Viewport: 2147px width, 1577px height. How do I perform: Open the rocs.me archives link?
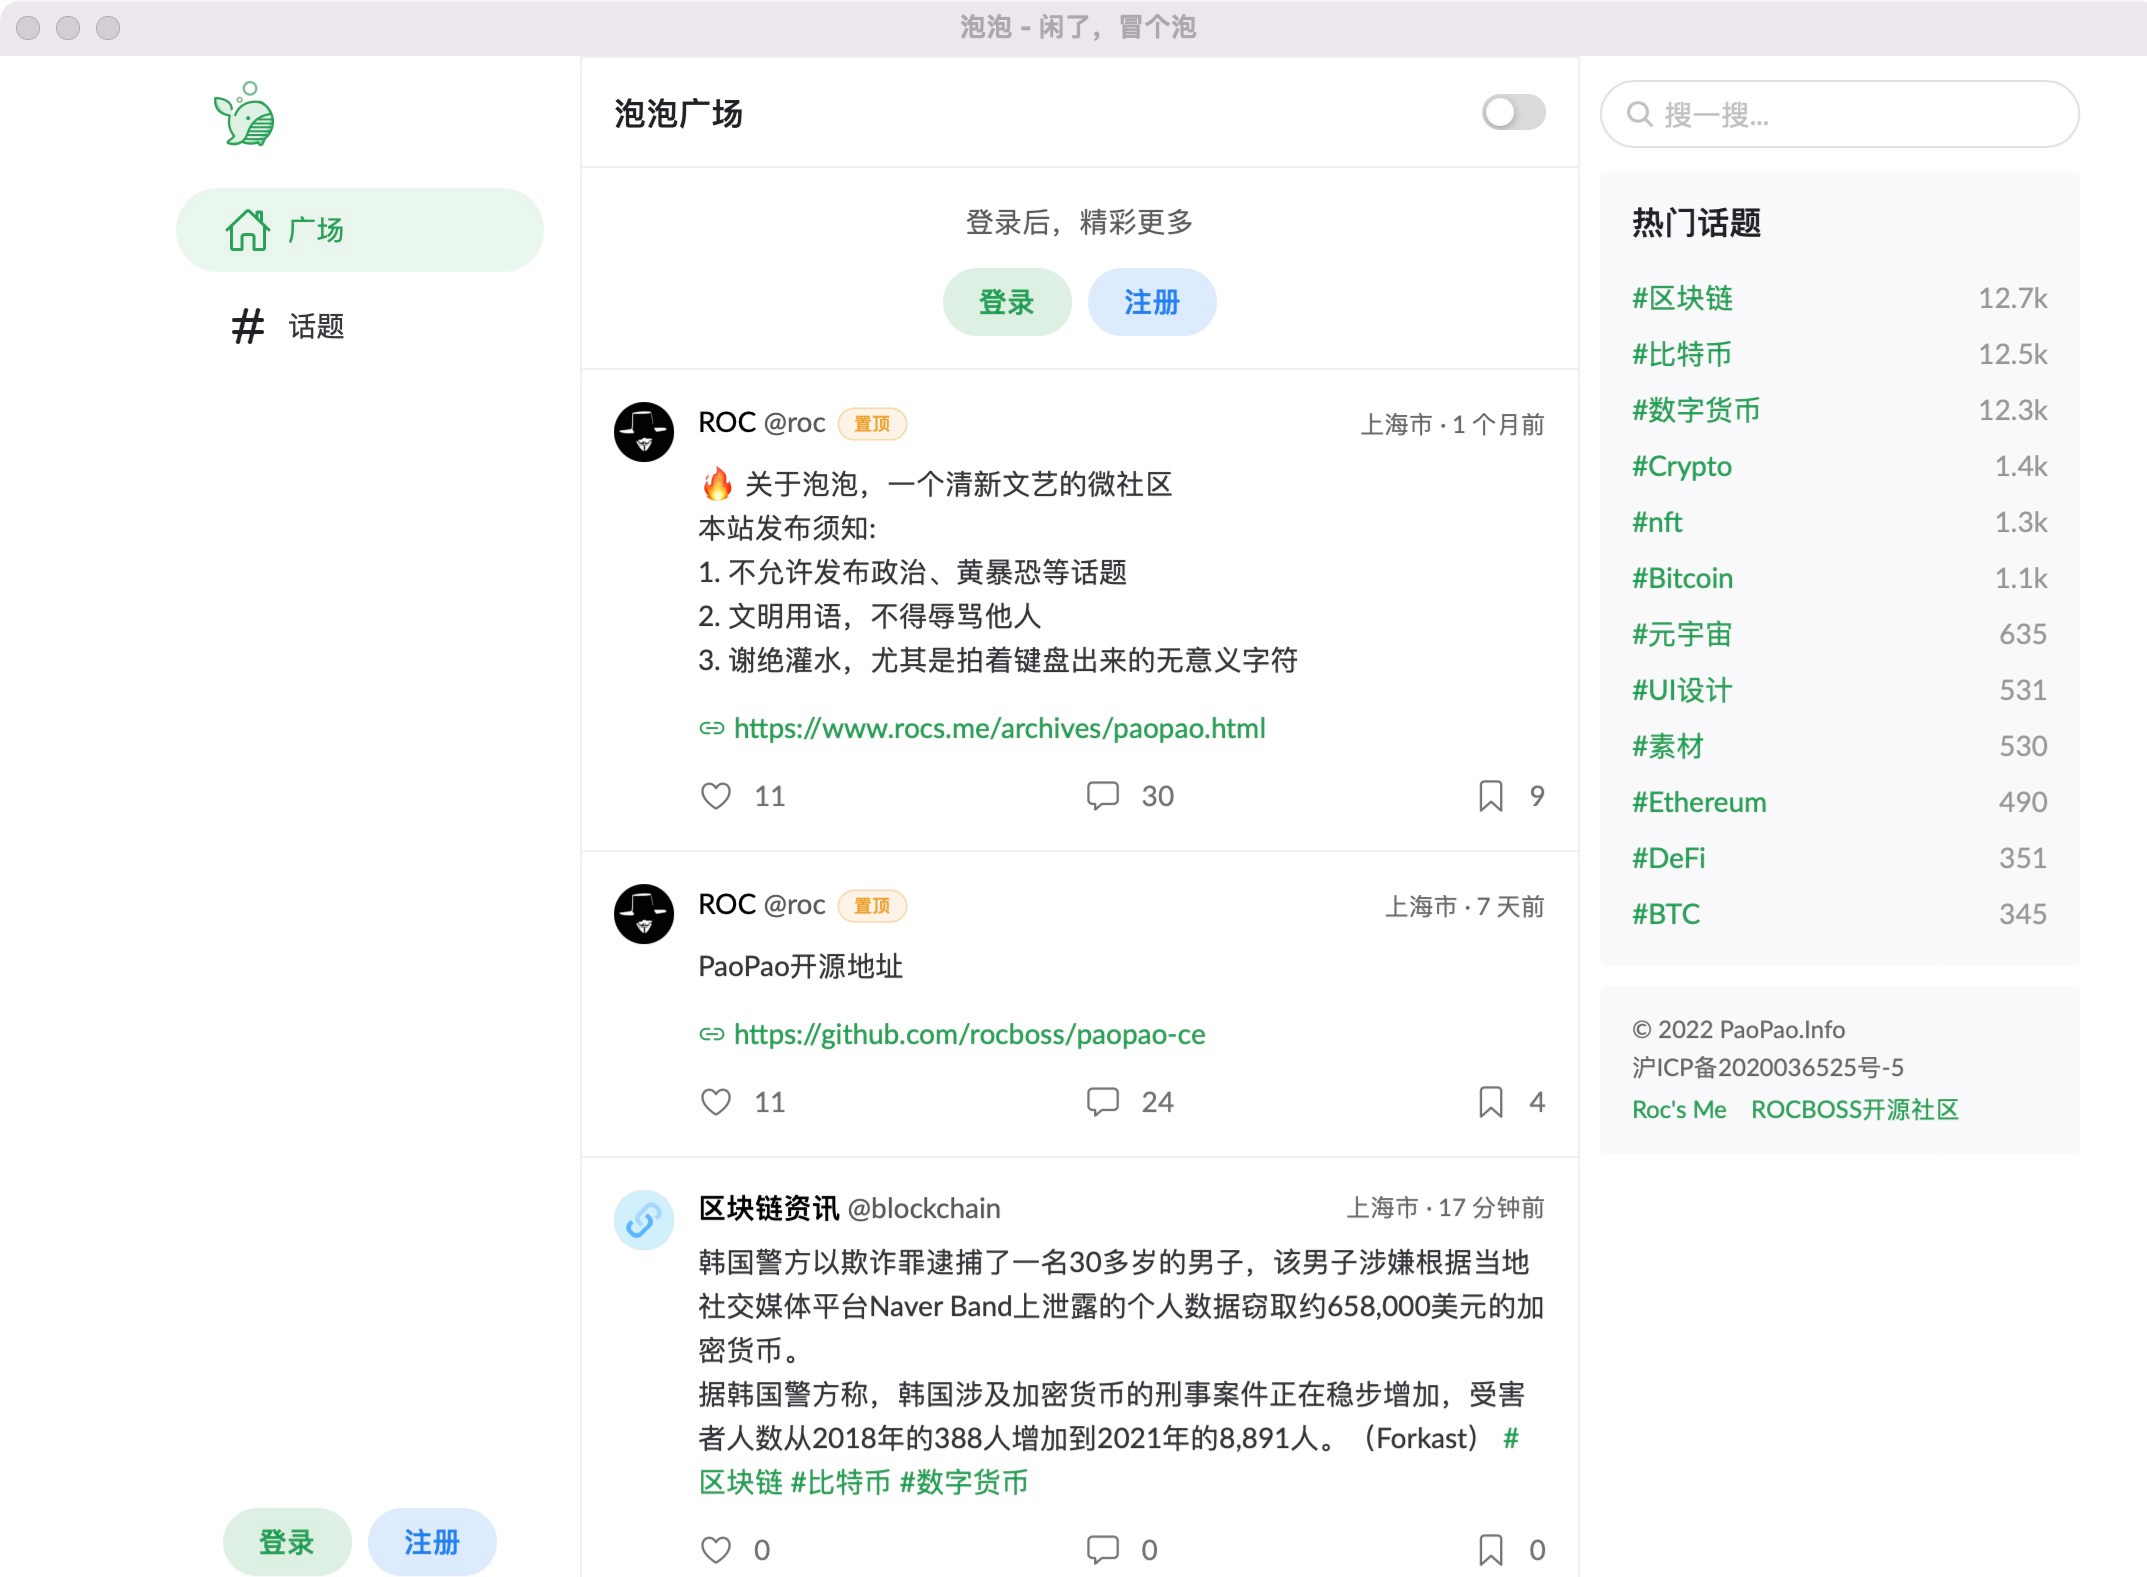998,728
